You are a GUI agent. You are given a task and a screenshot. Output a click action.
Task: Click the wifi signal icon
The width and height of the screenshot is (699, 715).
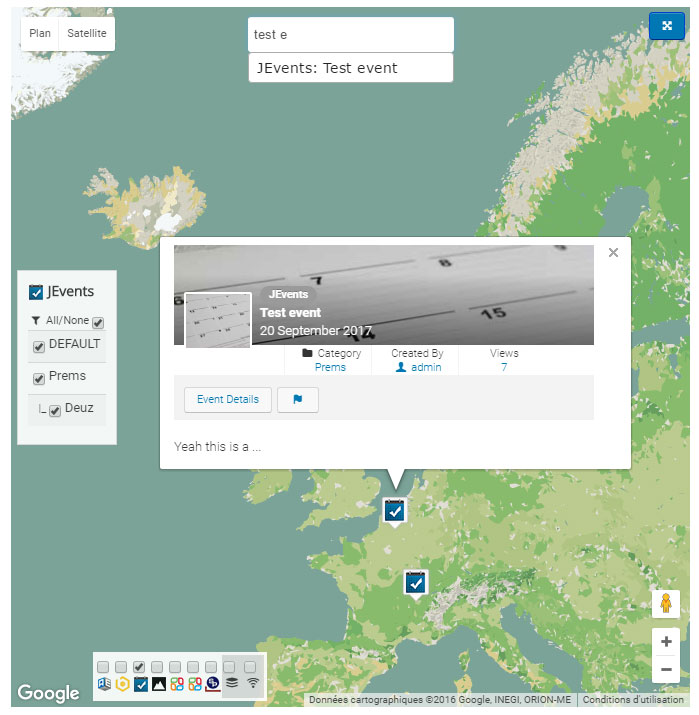coord(253,683)
